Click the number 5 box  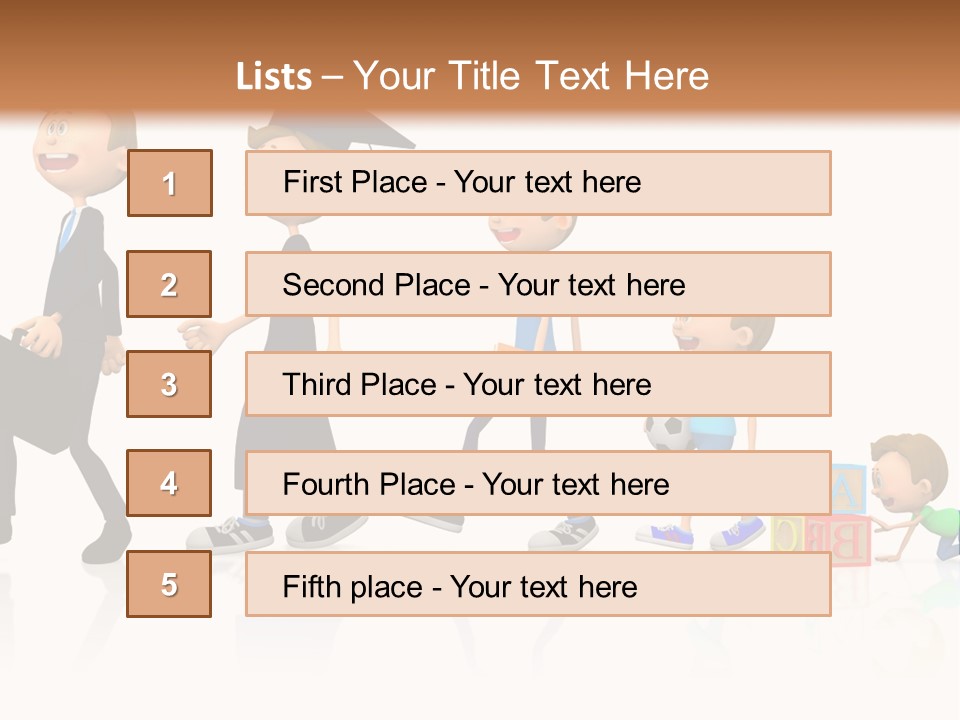point(169,584)
